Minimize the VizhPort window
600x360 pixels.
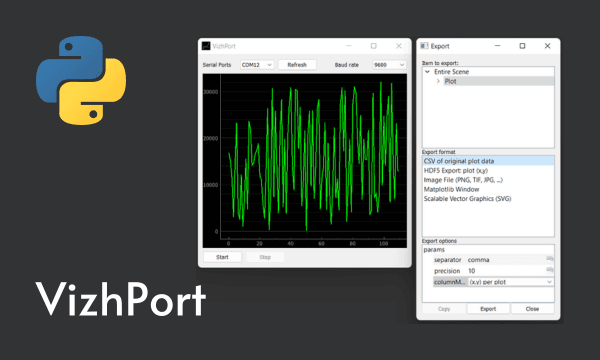349,46
